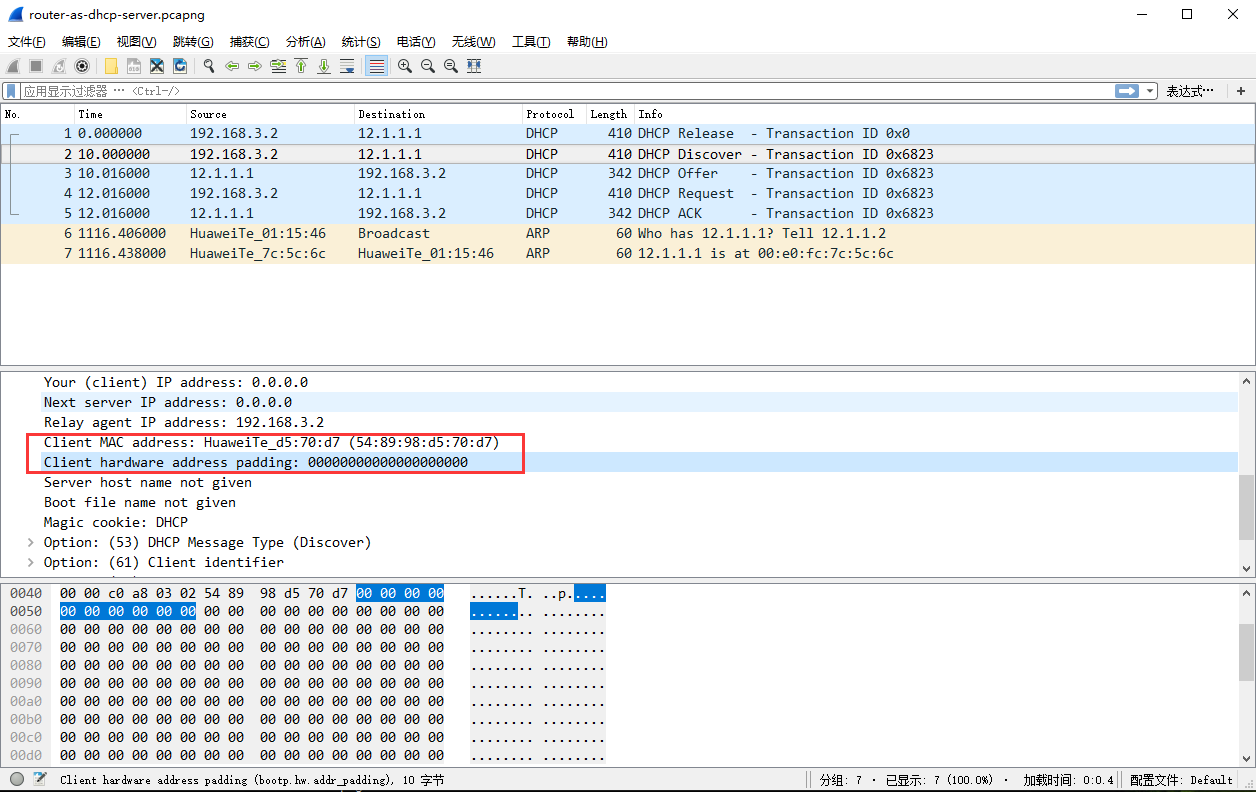The width and height of the screenshot is (1256, 792).
Task: Click the open capture file folder icon
Action: [x=111, y=66]
